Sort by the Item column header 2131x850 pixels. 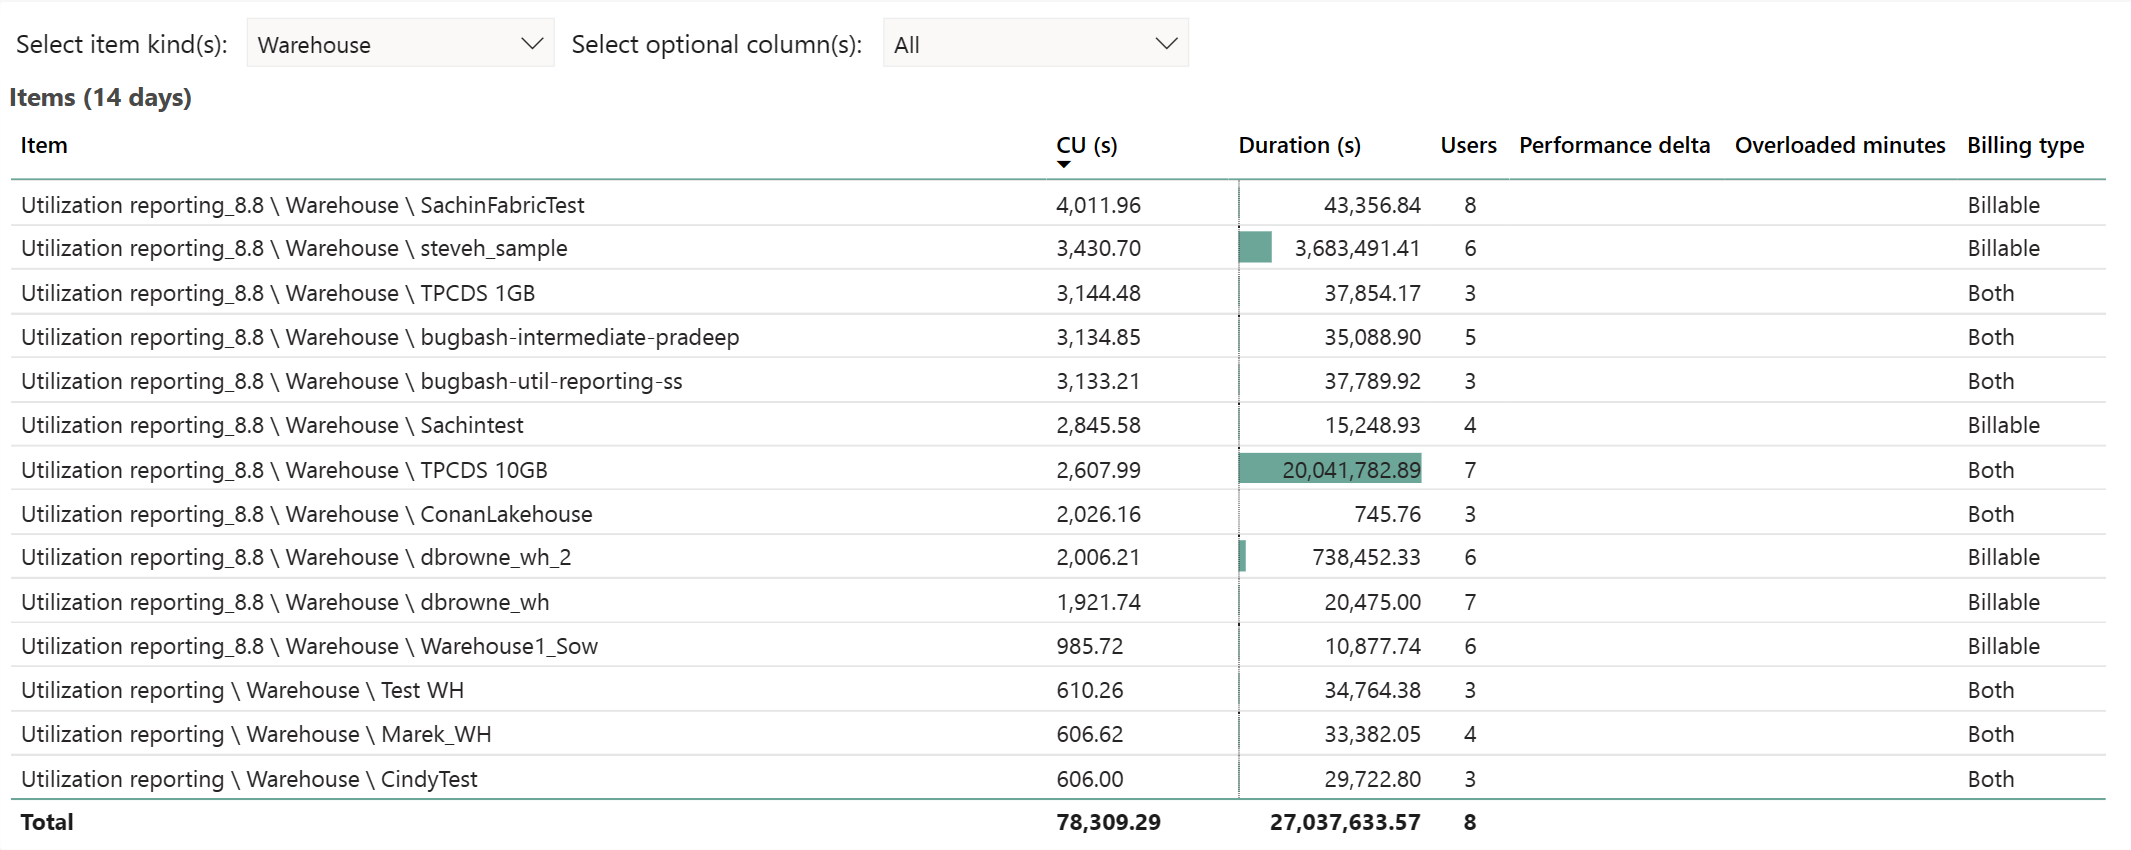44,146
